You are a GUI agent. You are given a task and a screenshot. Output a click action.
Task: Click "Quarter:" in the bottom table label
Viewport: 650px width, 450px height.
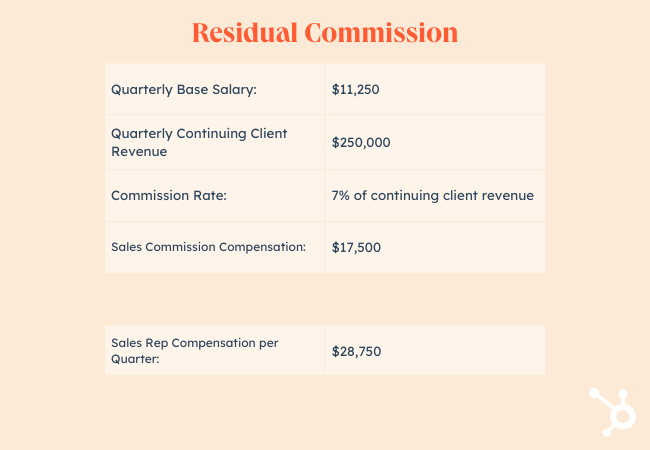[x=137, y=360]
